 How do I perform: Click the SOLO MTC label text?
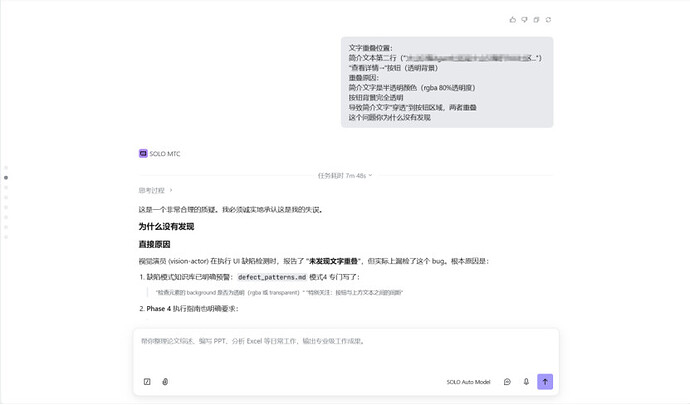click(165, 154)
